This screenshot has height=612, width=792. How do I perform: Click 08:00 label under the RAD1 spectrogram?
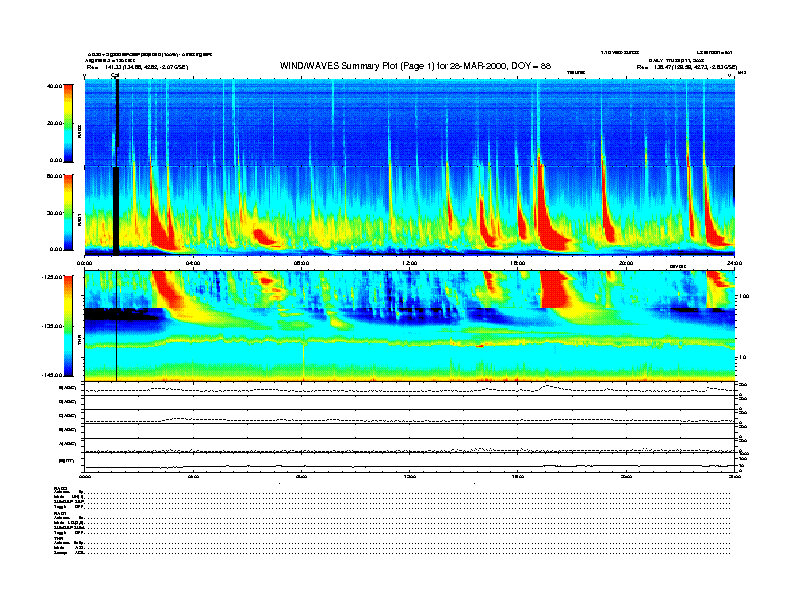click(x=302, y=263)
